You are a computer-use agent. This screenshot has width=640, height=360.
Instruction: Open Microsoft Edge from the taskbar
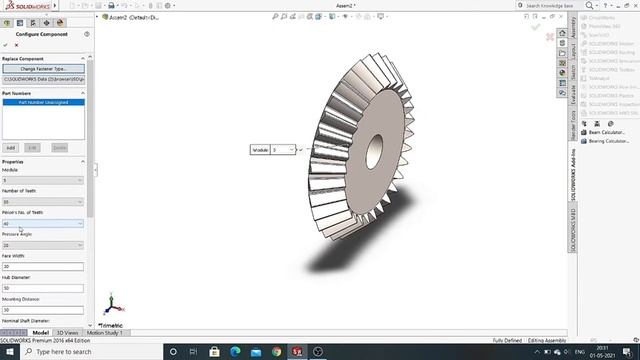pos(235,351)
